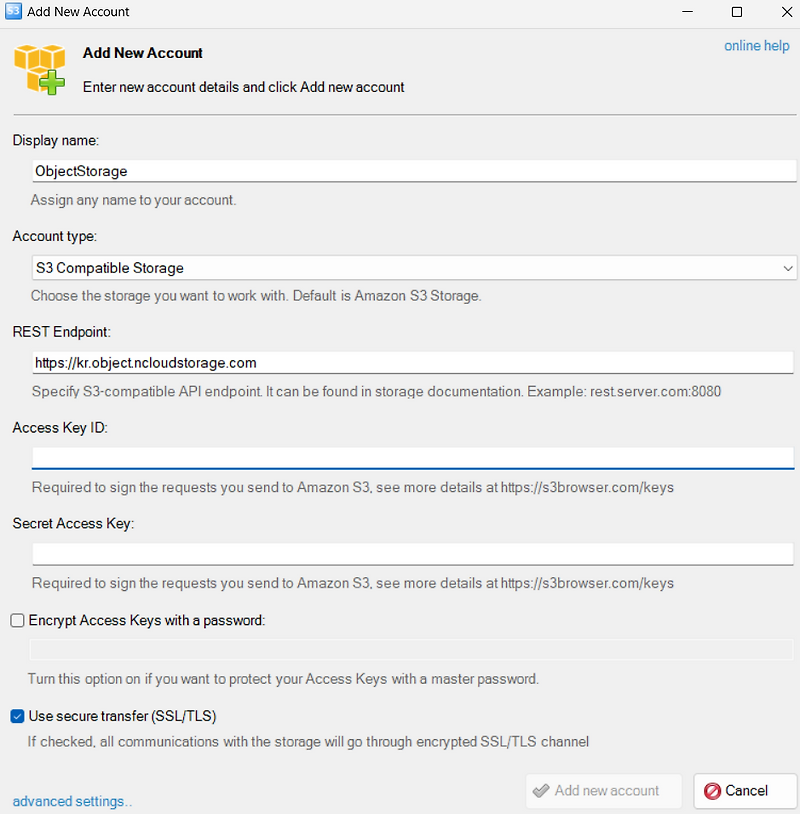Image resolution: width=800 pixels, height=814 pixels.
Task: Click the Add new account button
Action: (604, 791)
